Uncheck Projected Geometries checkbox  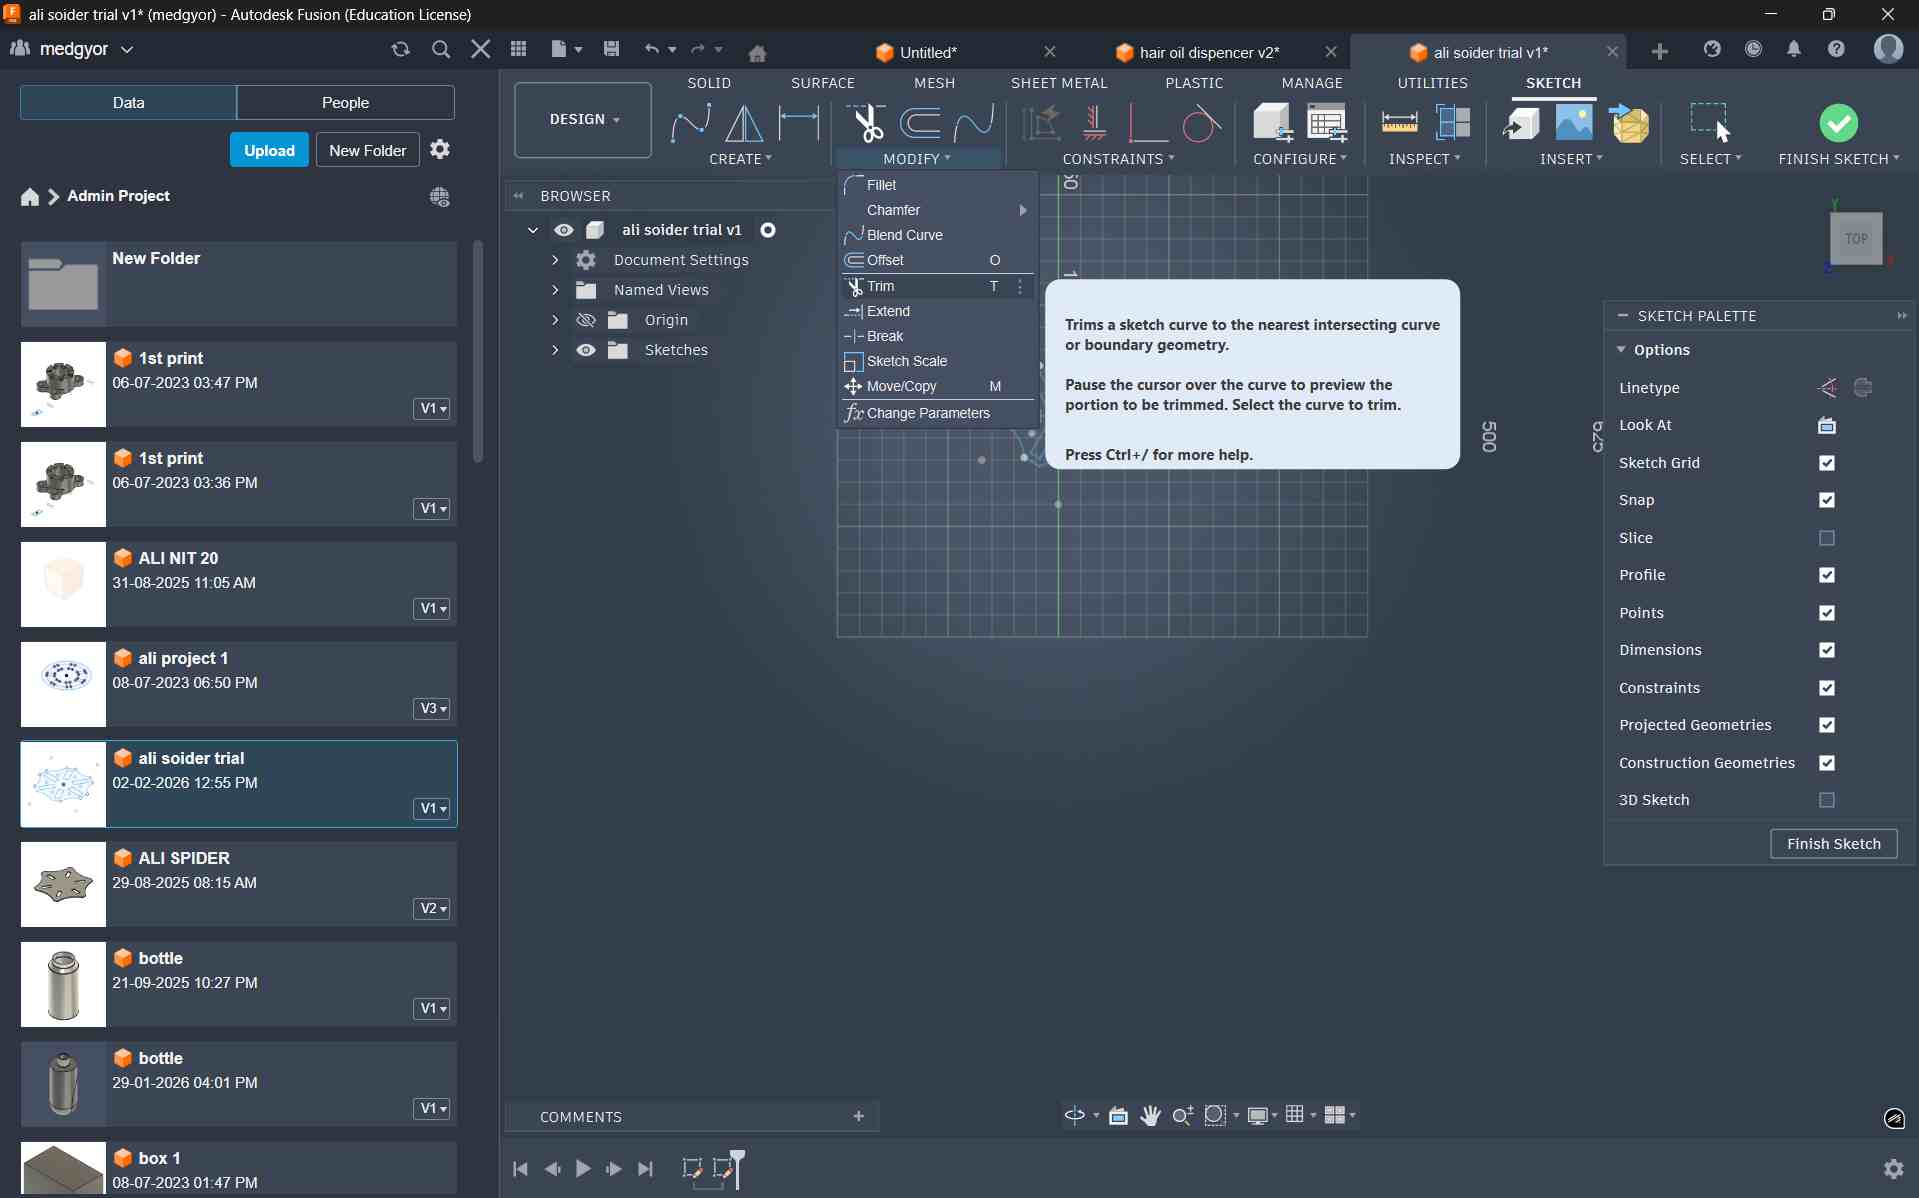(x=1827, y=725)
